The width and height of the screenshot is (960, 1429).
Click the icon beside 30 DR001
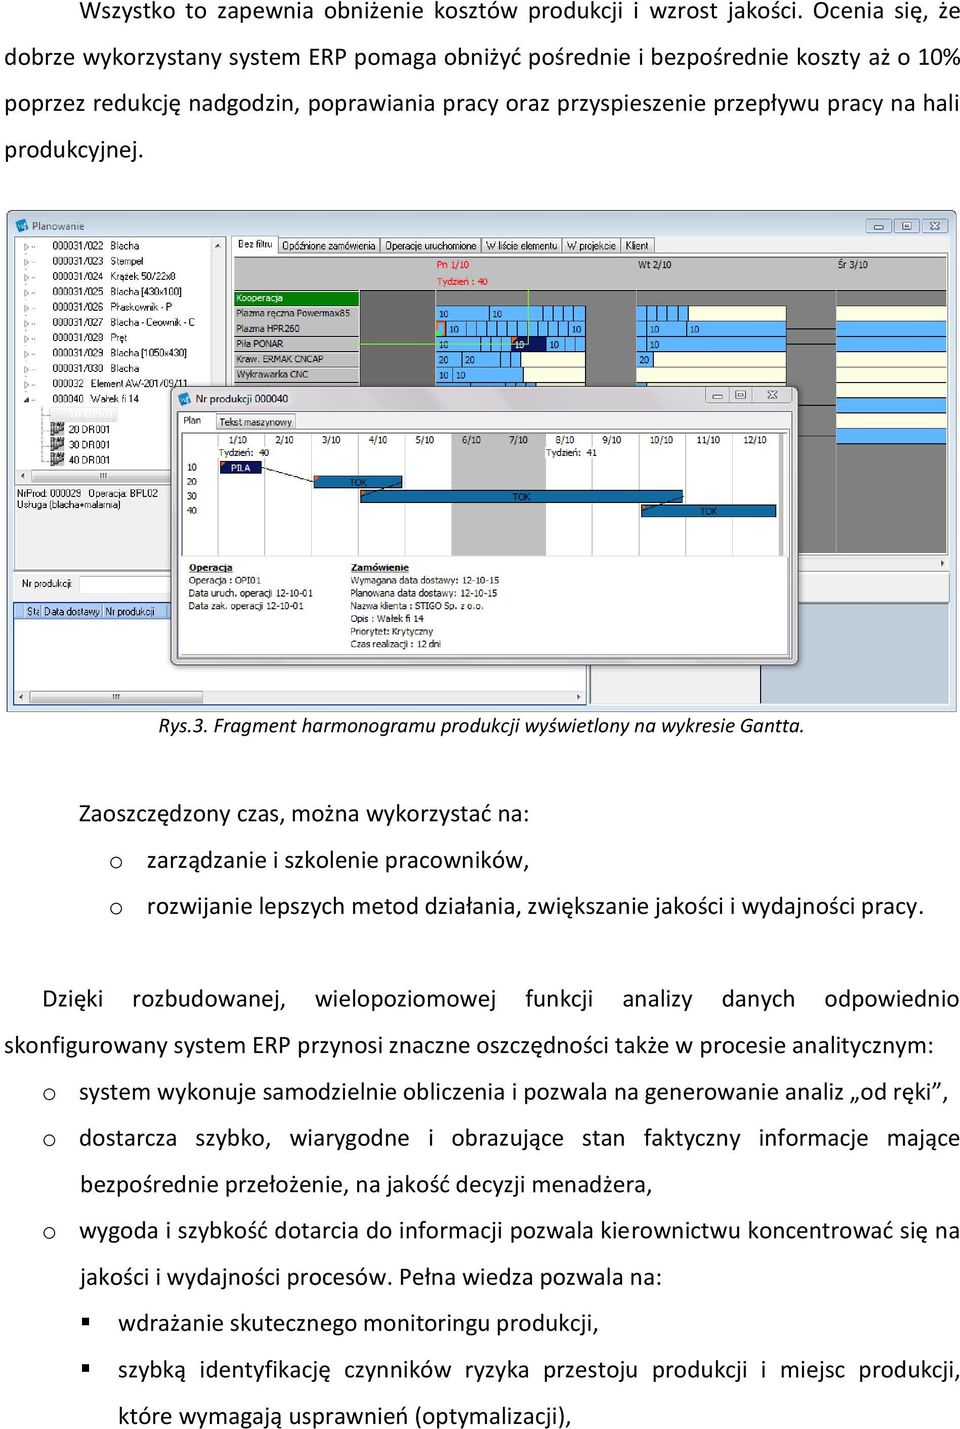pyautogui.click(x=58, y=444)
